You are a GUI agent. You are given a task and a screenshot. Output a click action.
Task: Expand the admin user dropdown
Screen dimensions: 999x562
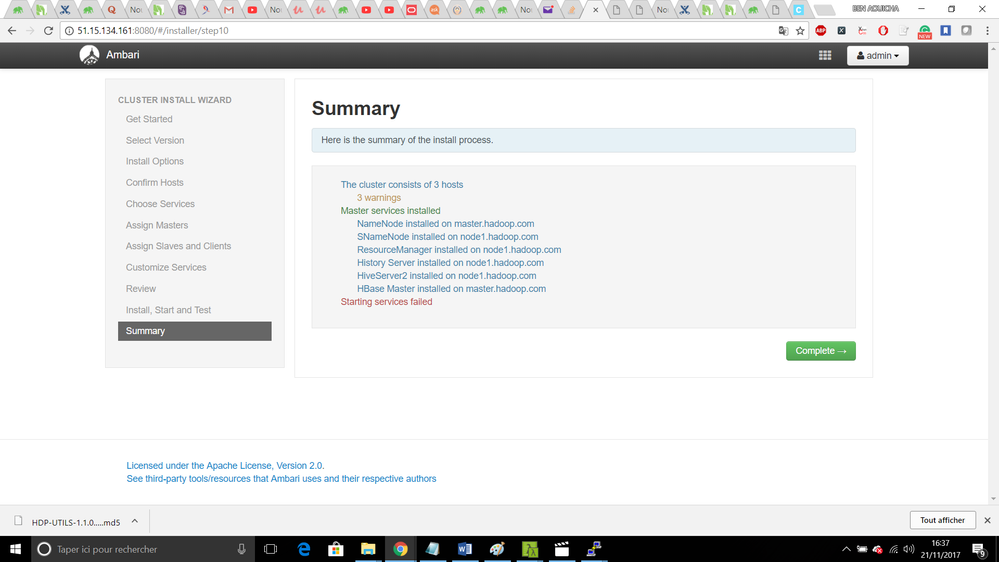(x=878, y=55)
